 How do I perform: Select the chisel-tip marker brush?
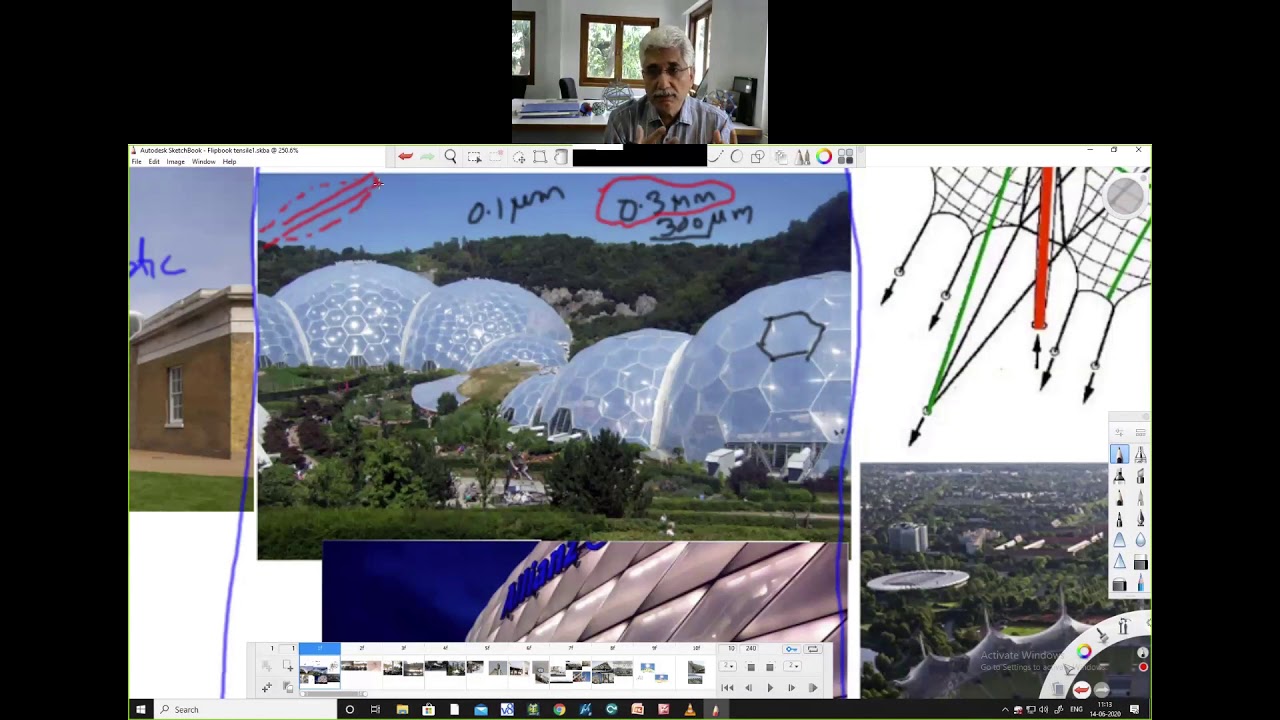coord(1140,476)
